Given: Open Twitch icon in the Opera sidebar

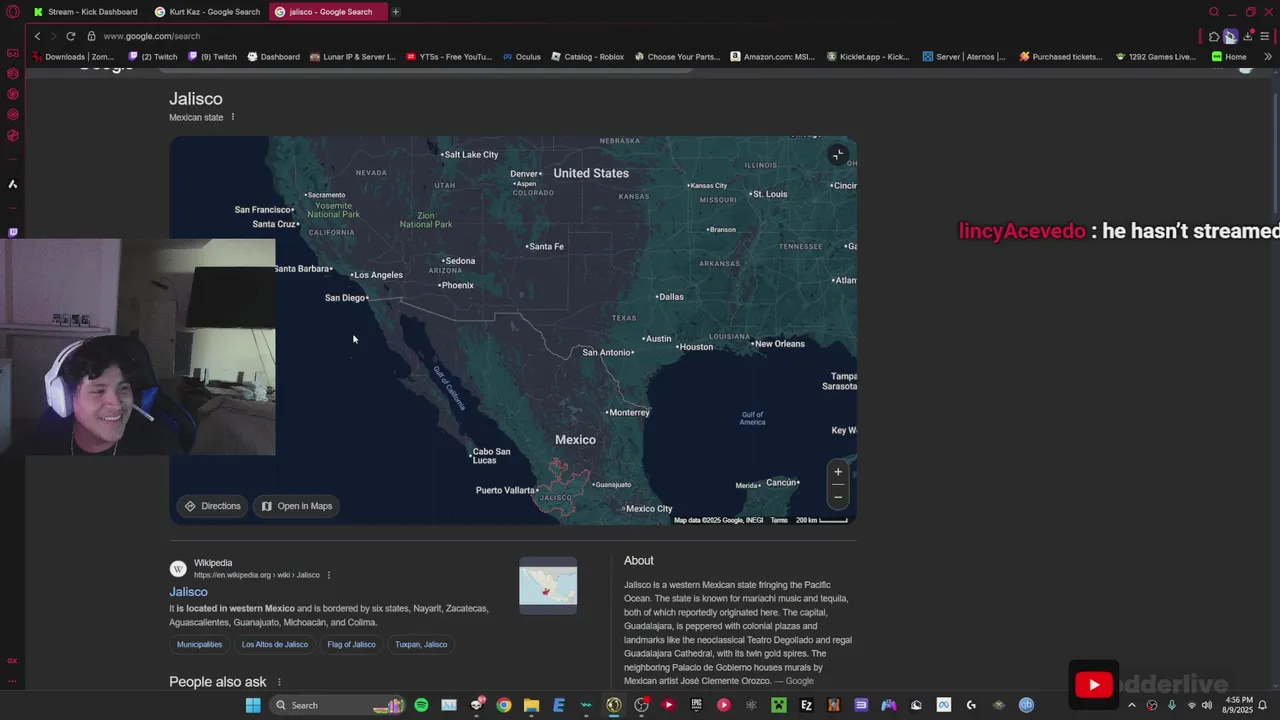Looking at the screenshot, I should tap(13, 232).
